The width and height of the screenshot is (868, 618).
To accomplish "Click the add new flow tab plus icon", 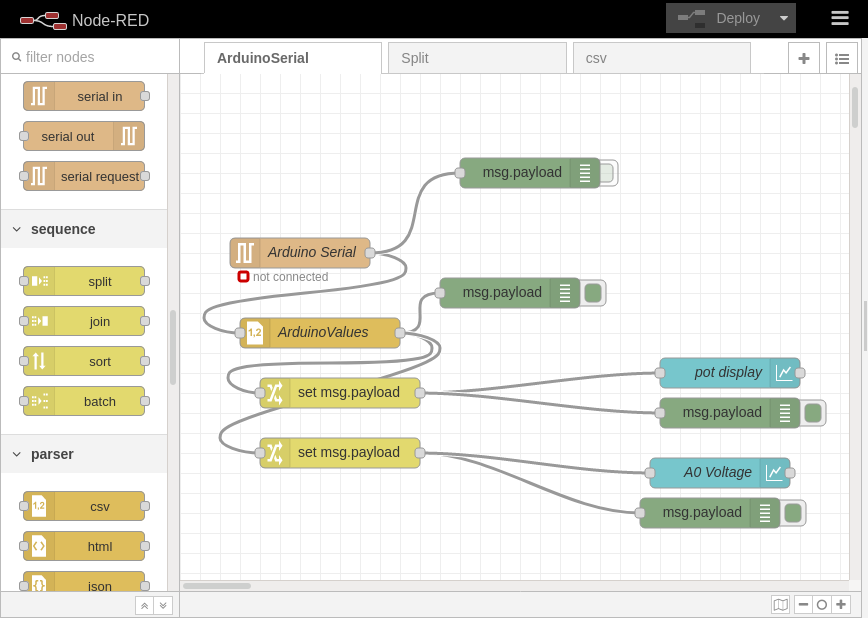I will click(x=803, y=58).
